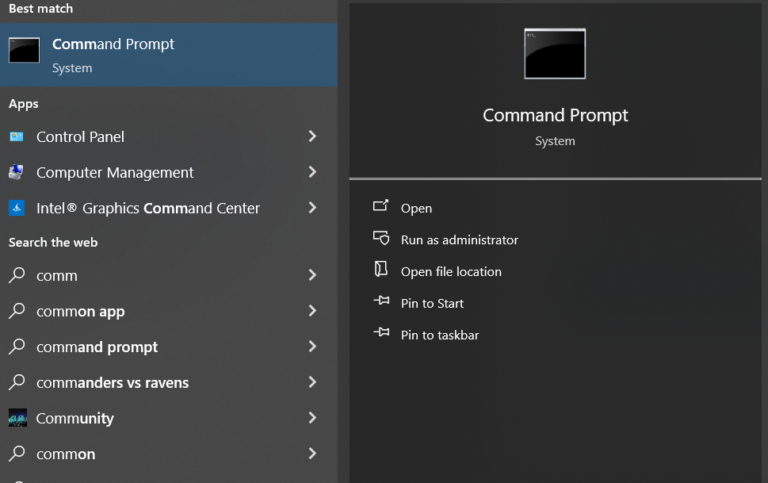
Task: Click the Intel Graphics Command Center icon
Action: [x=17, y=208]
